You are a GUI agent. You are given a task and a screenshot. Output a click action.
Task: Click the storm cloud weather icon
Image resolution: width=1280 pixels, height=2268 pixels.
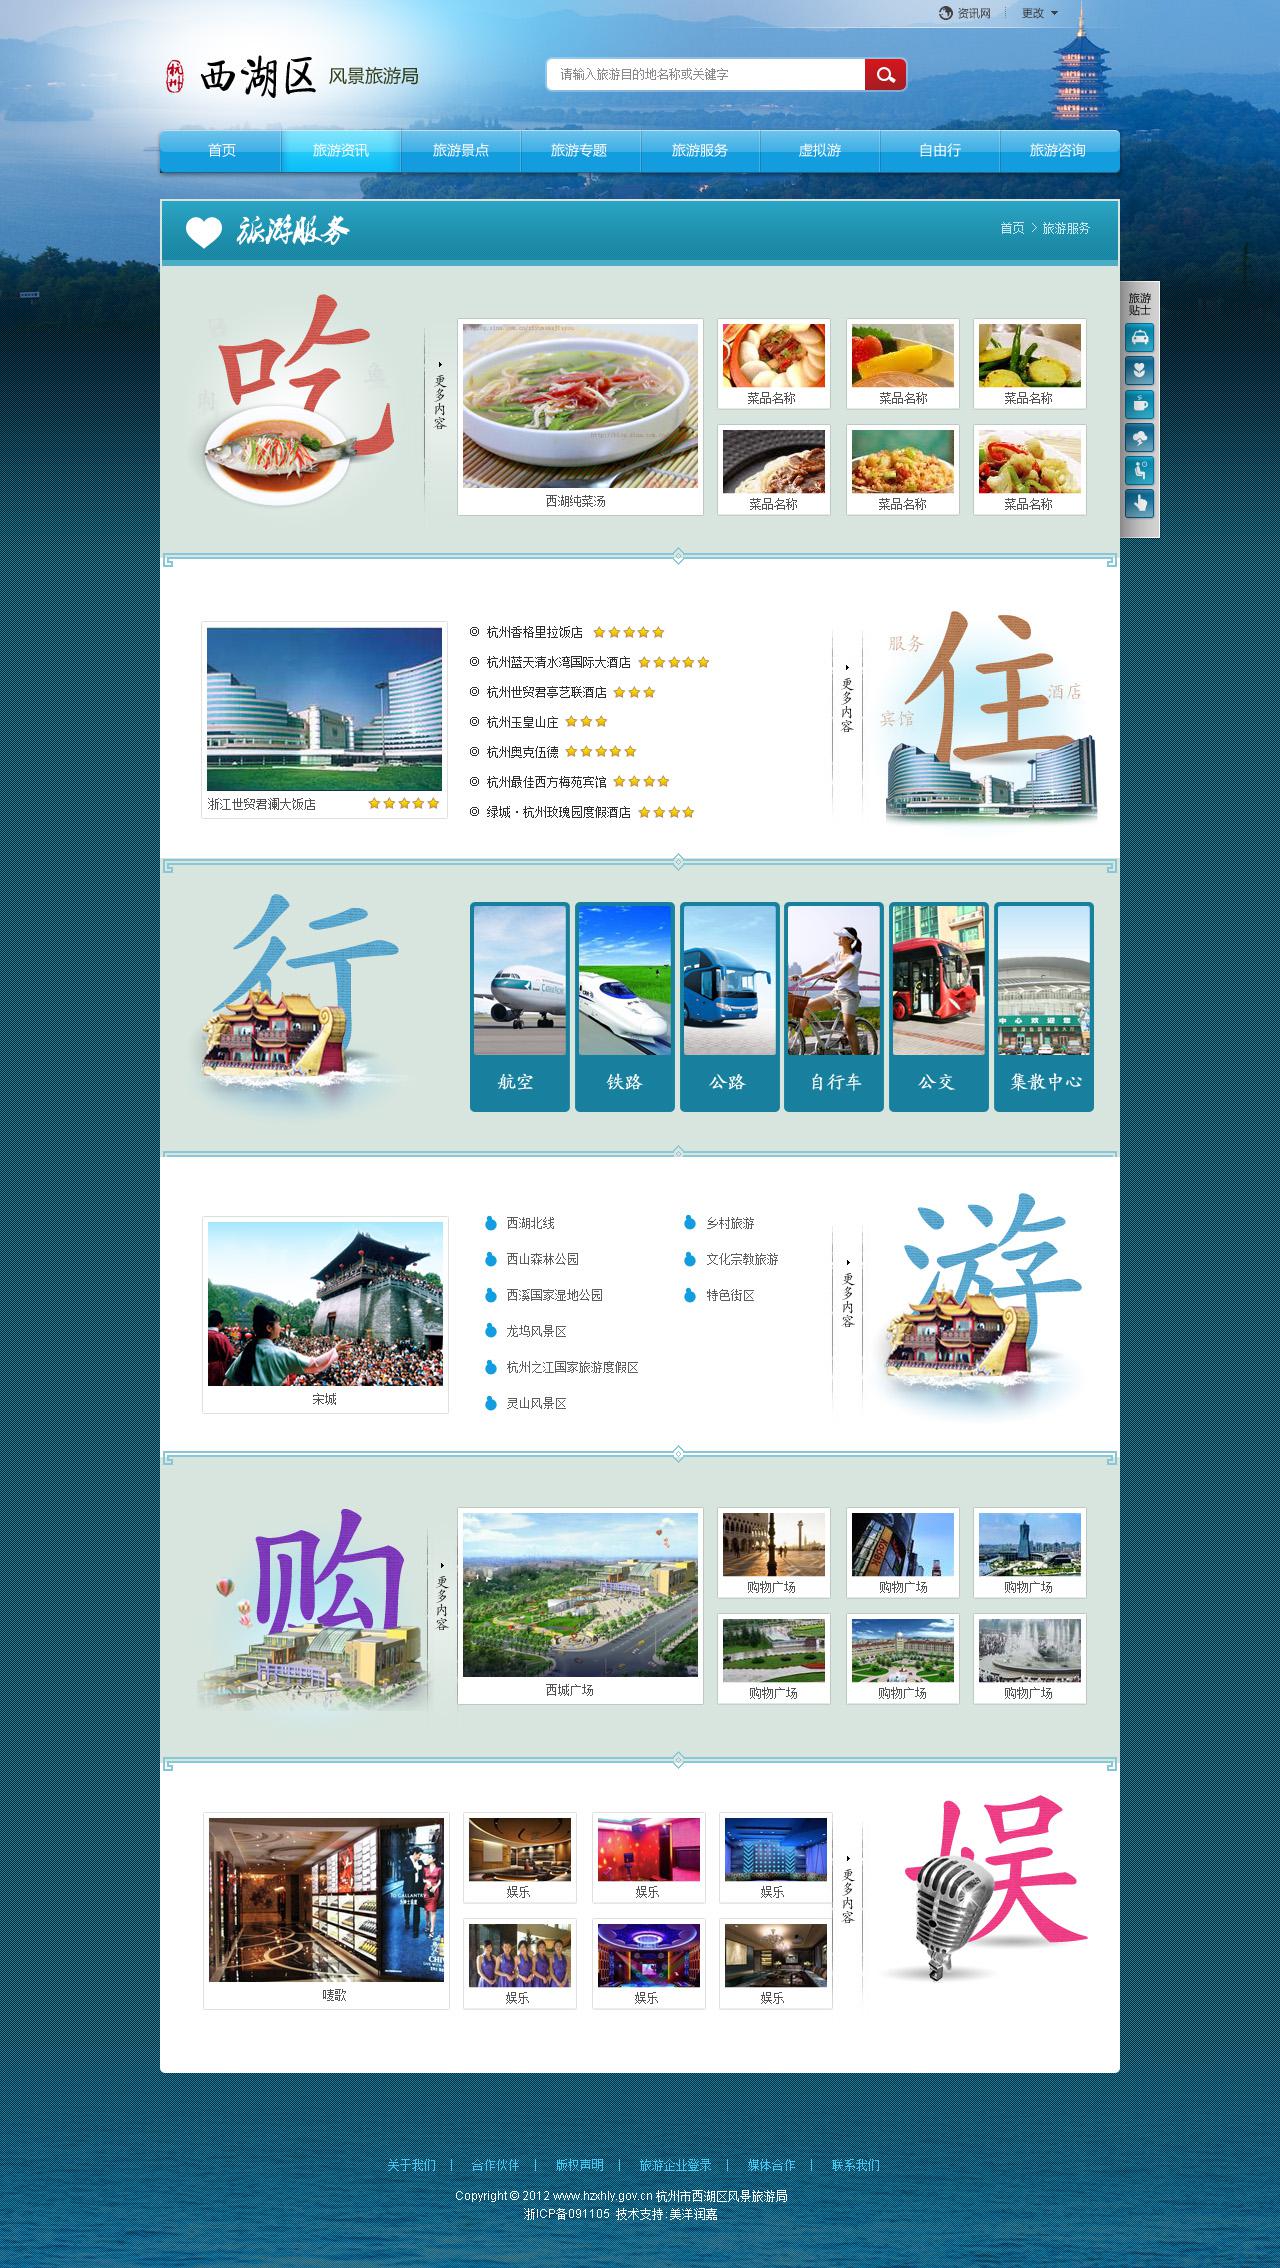(x=1139, y=437)
